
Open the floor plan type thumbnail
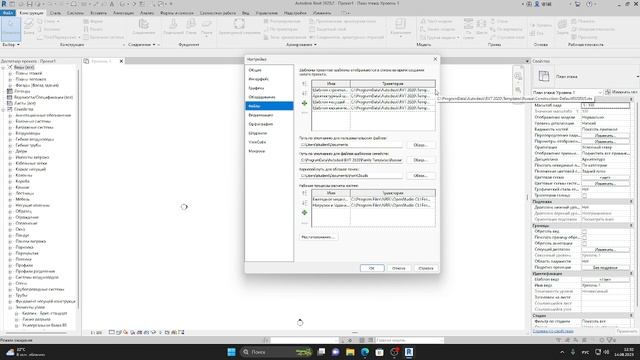pyautogui.click(x=544, y=76)
